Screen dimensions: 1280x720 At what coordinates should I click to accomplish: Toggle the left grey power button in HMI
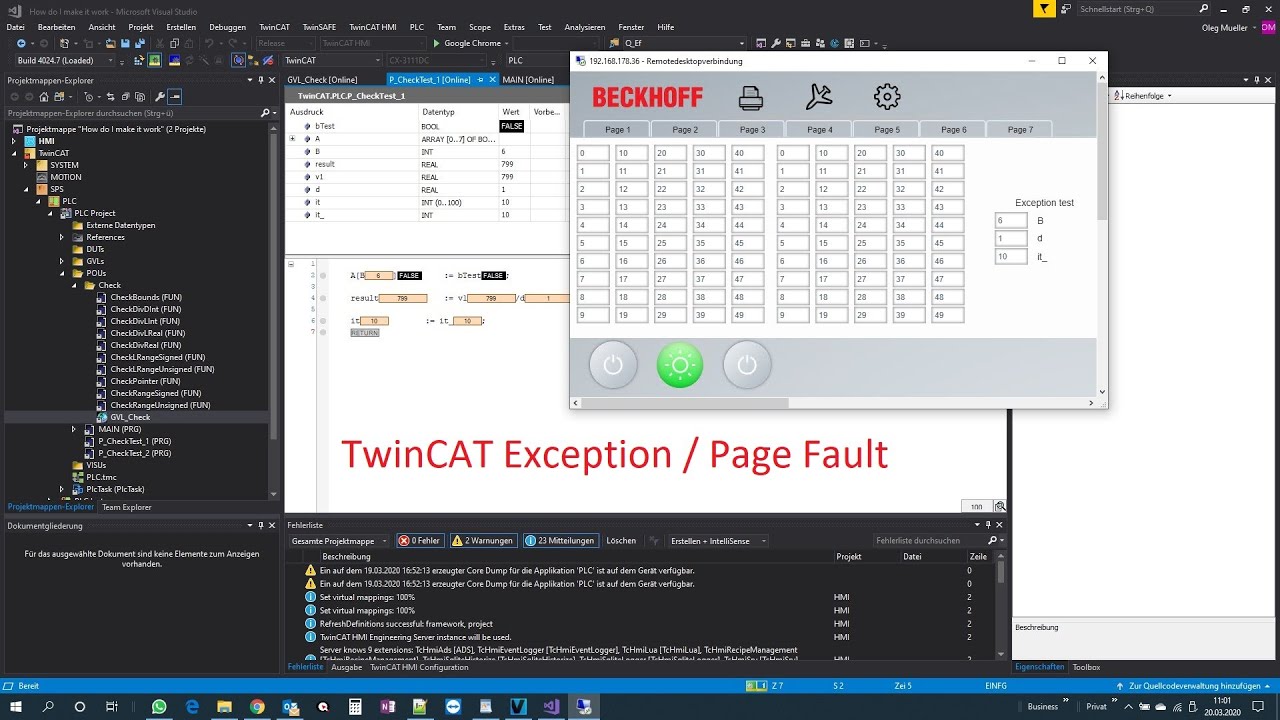613,365
